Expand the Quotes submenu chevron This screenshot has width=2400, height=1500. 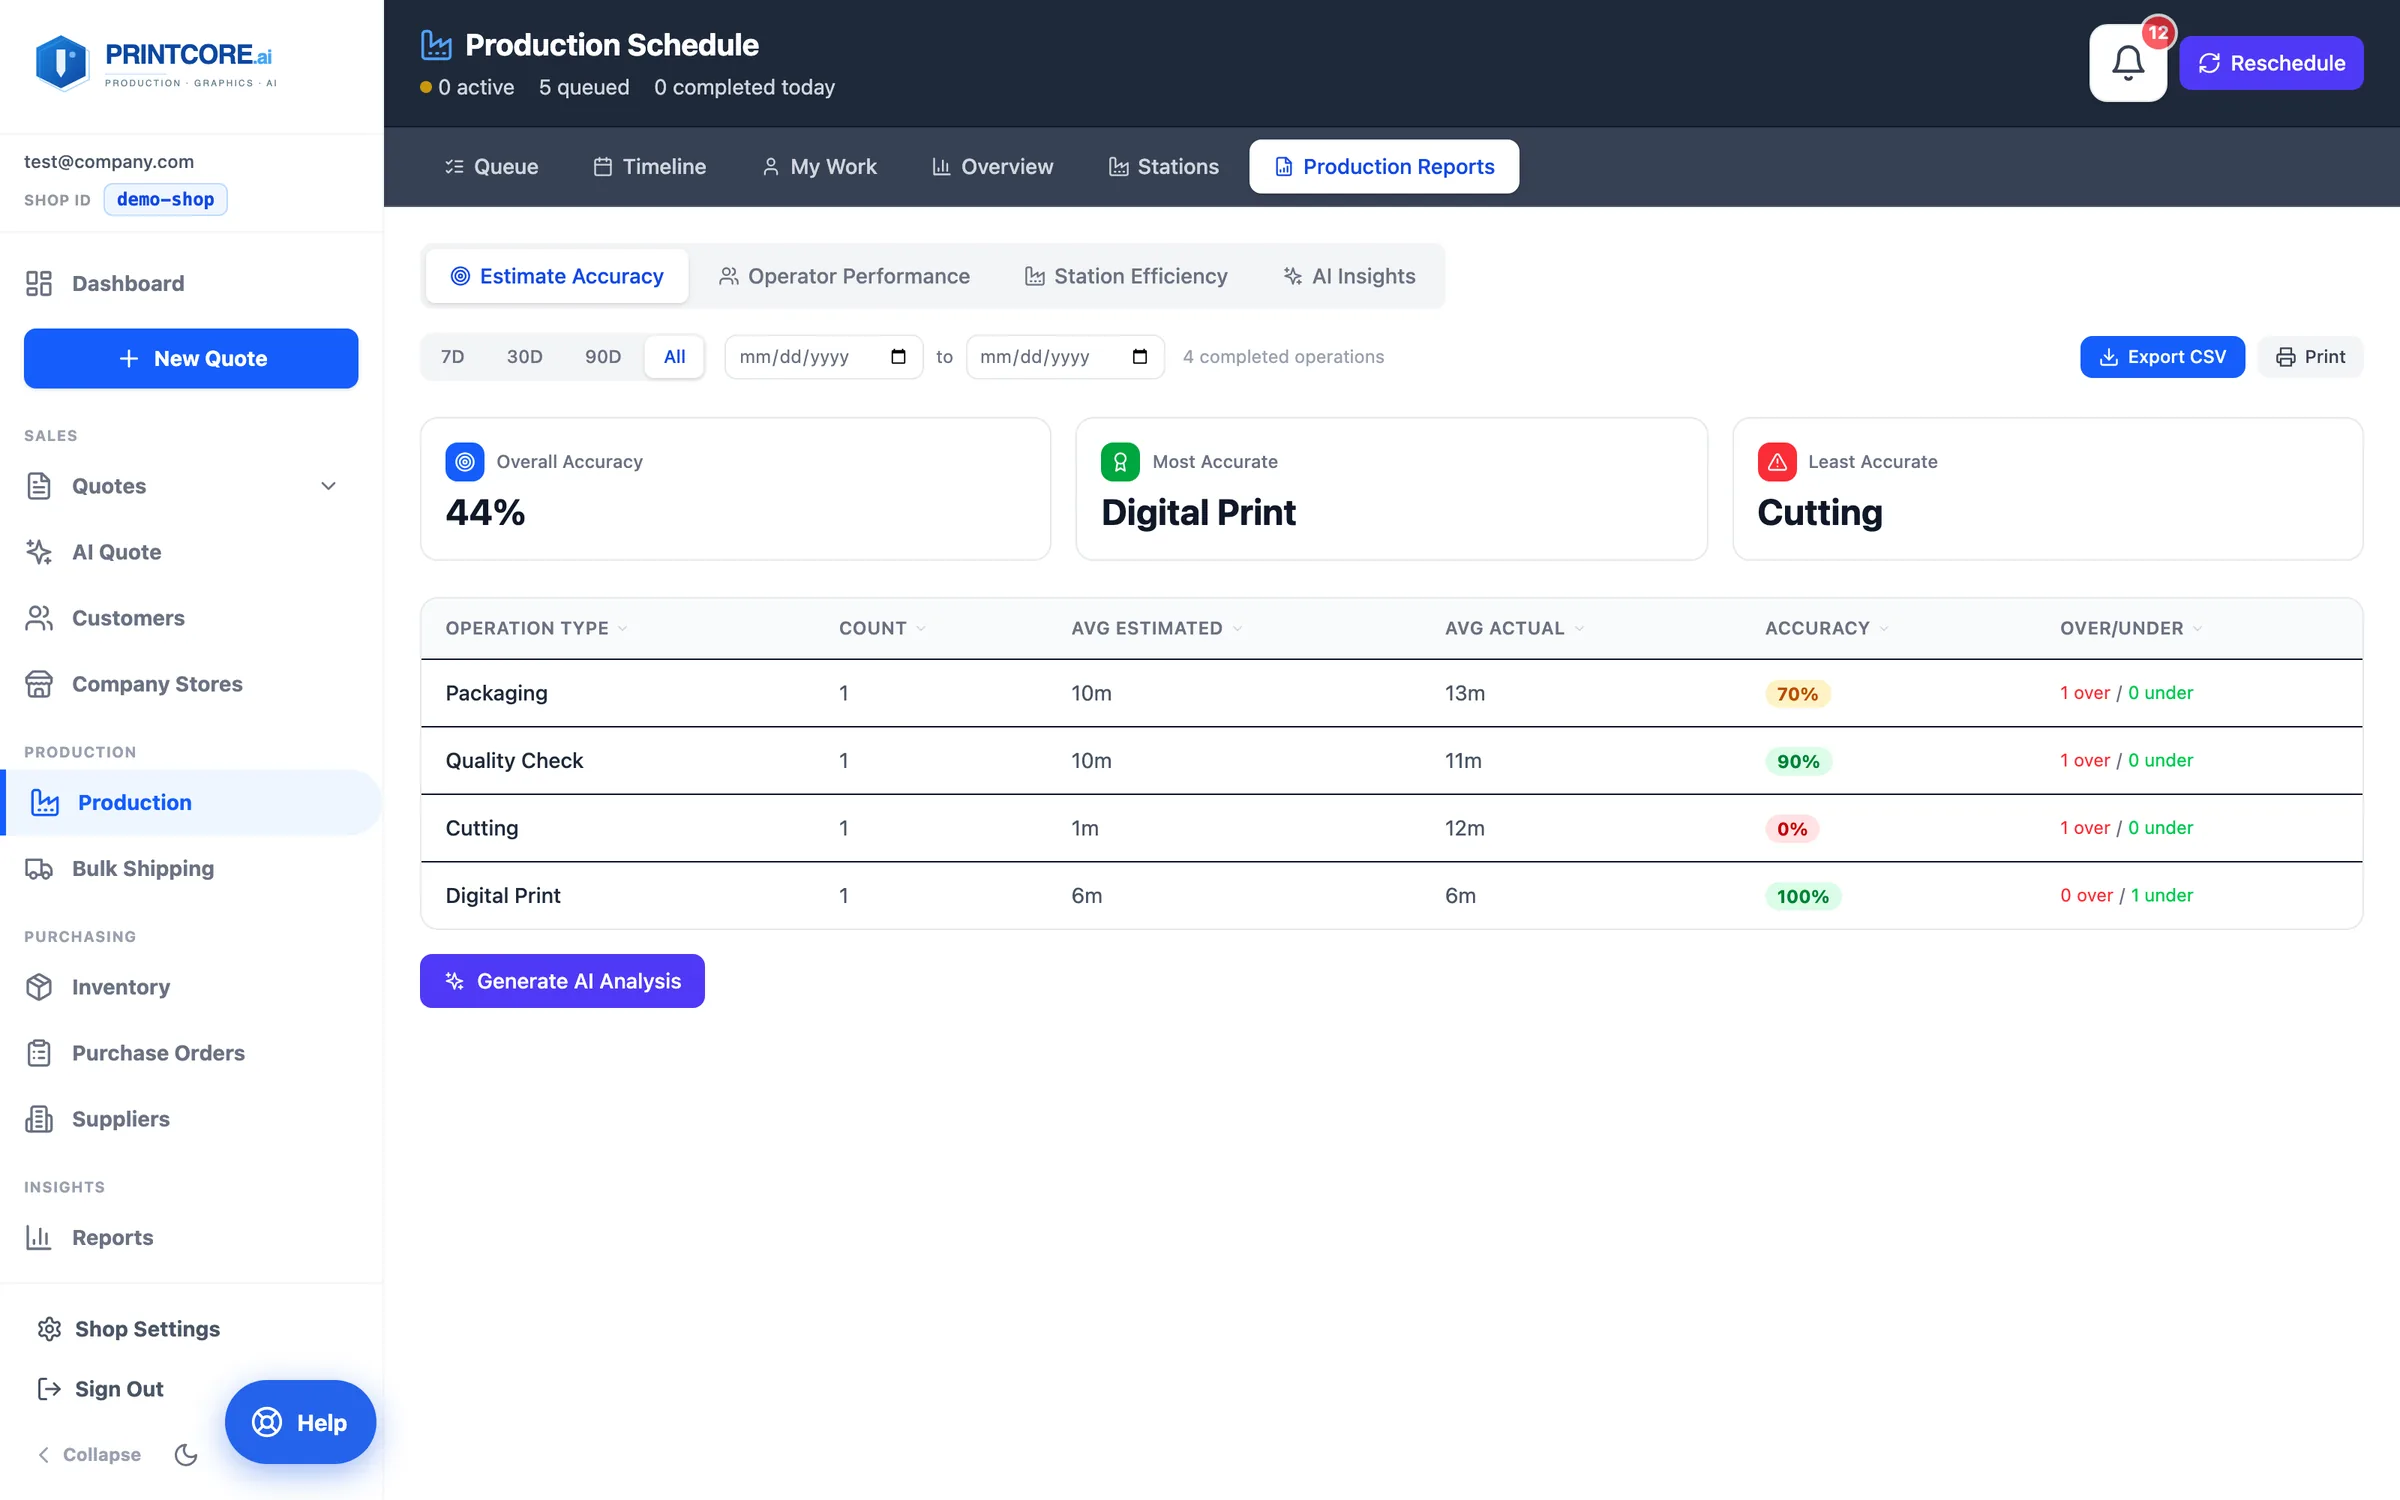(328, 486)
